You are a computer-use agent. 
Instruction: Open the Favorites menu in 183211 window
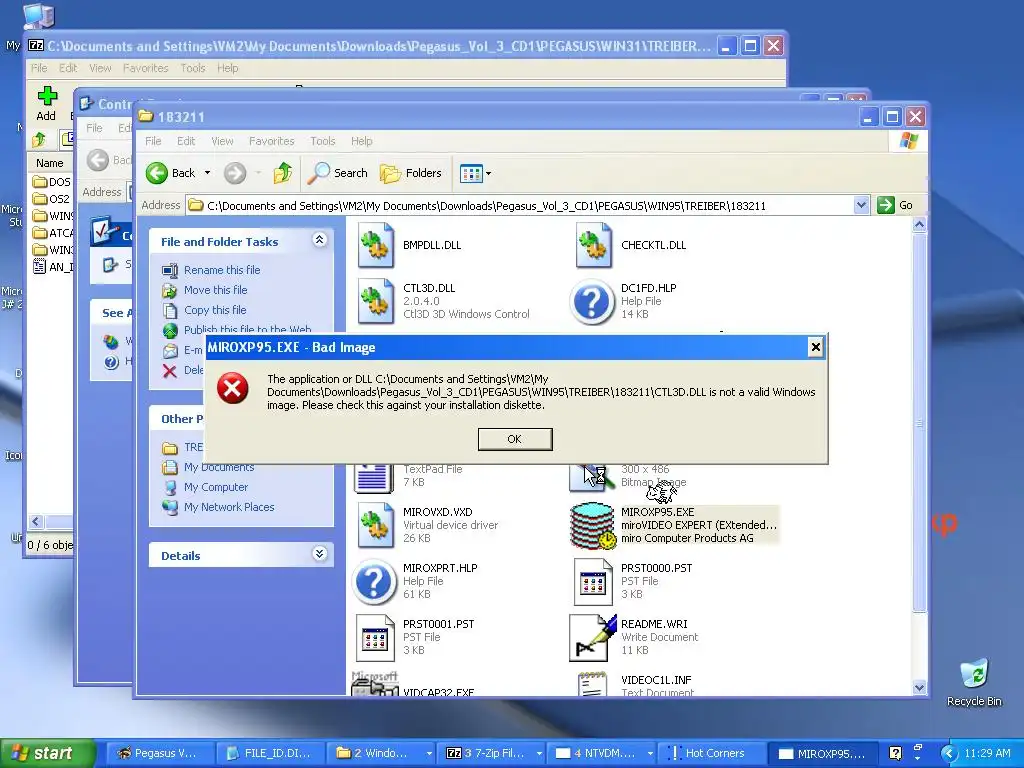point(271,141)
